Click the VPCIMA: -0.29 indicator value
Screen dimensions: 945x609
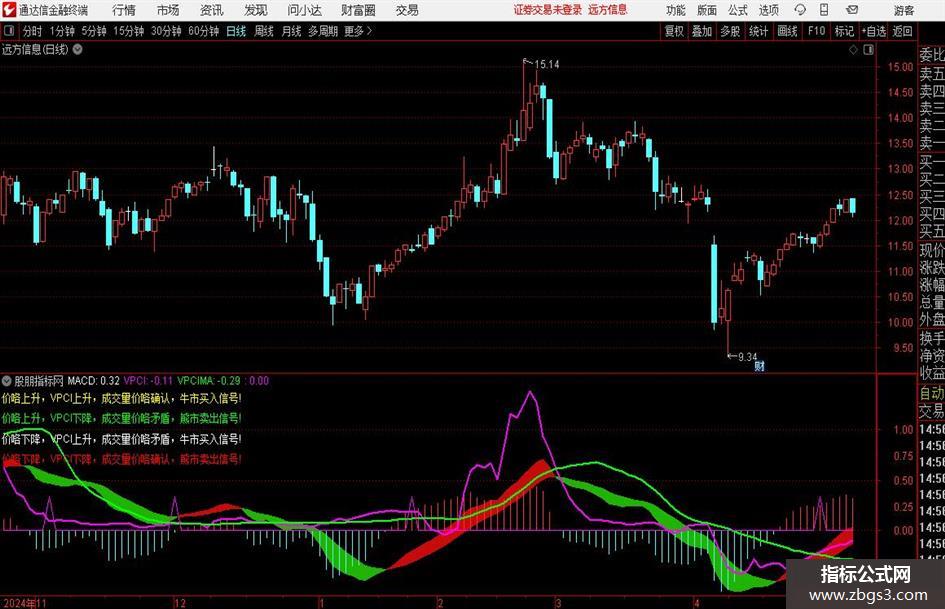(209, 381)
